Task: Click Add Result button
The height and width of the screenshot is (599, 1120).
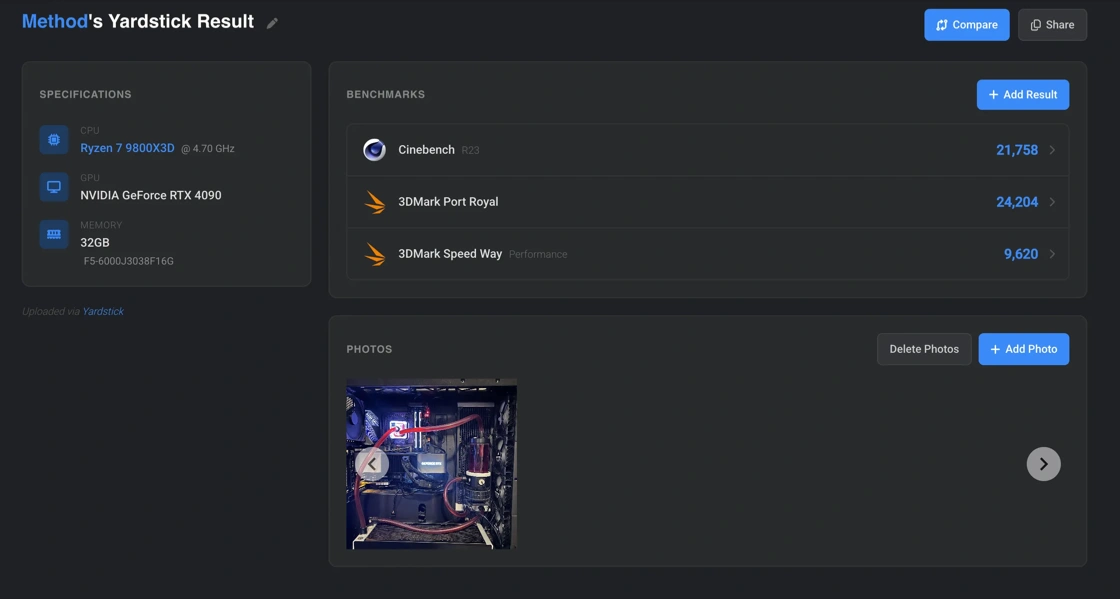Action: coord(1022,95)
